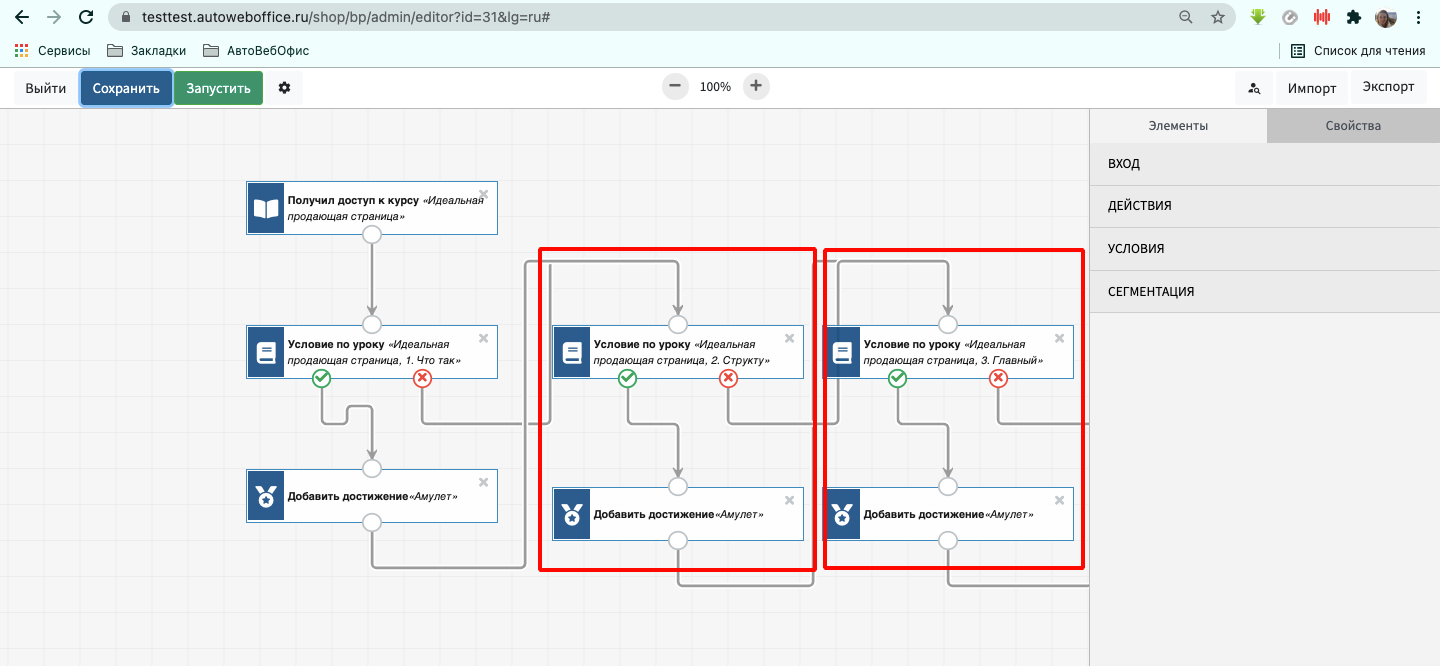1440x666 pixels.
Task: Click the green check output on lesson 3 condition
Action: [898, 378]
